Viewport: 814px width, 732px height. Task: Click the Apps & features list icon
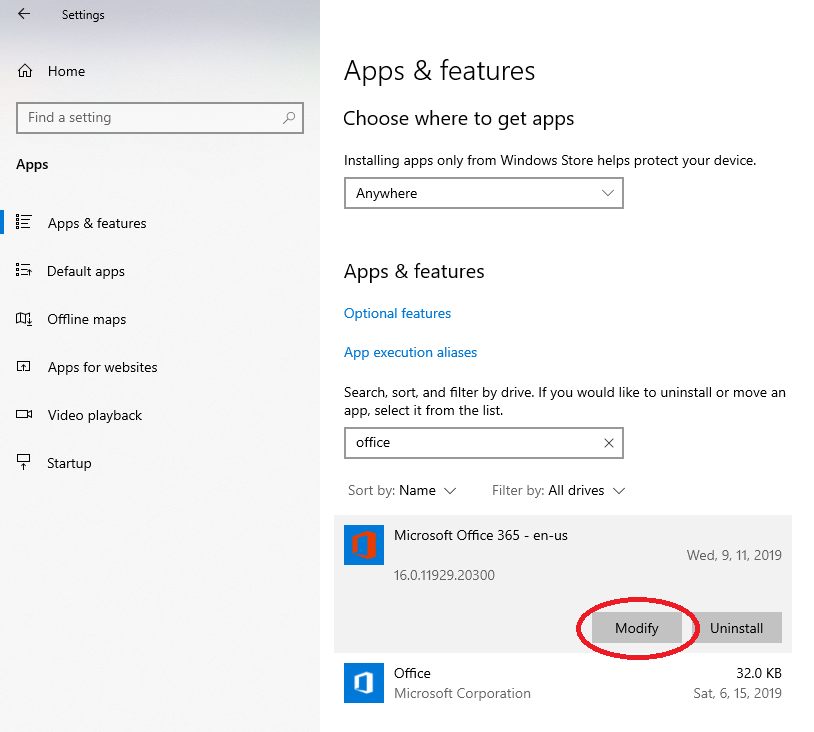(x=23, y=222)
